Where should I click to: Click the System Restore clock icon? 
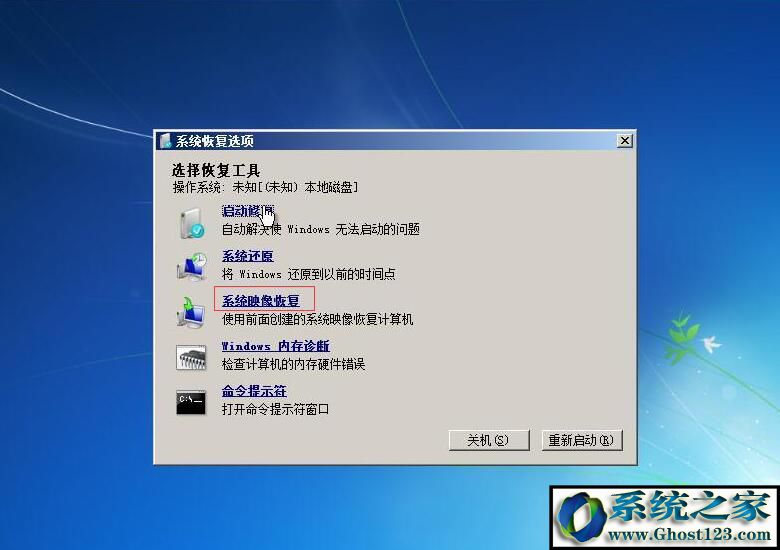point(191,266)
